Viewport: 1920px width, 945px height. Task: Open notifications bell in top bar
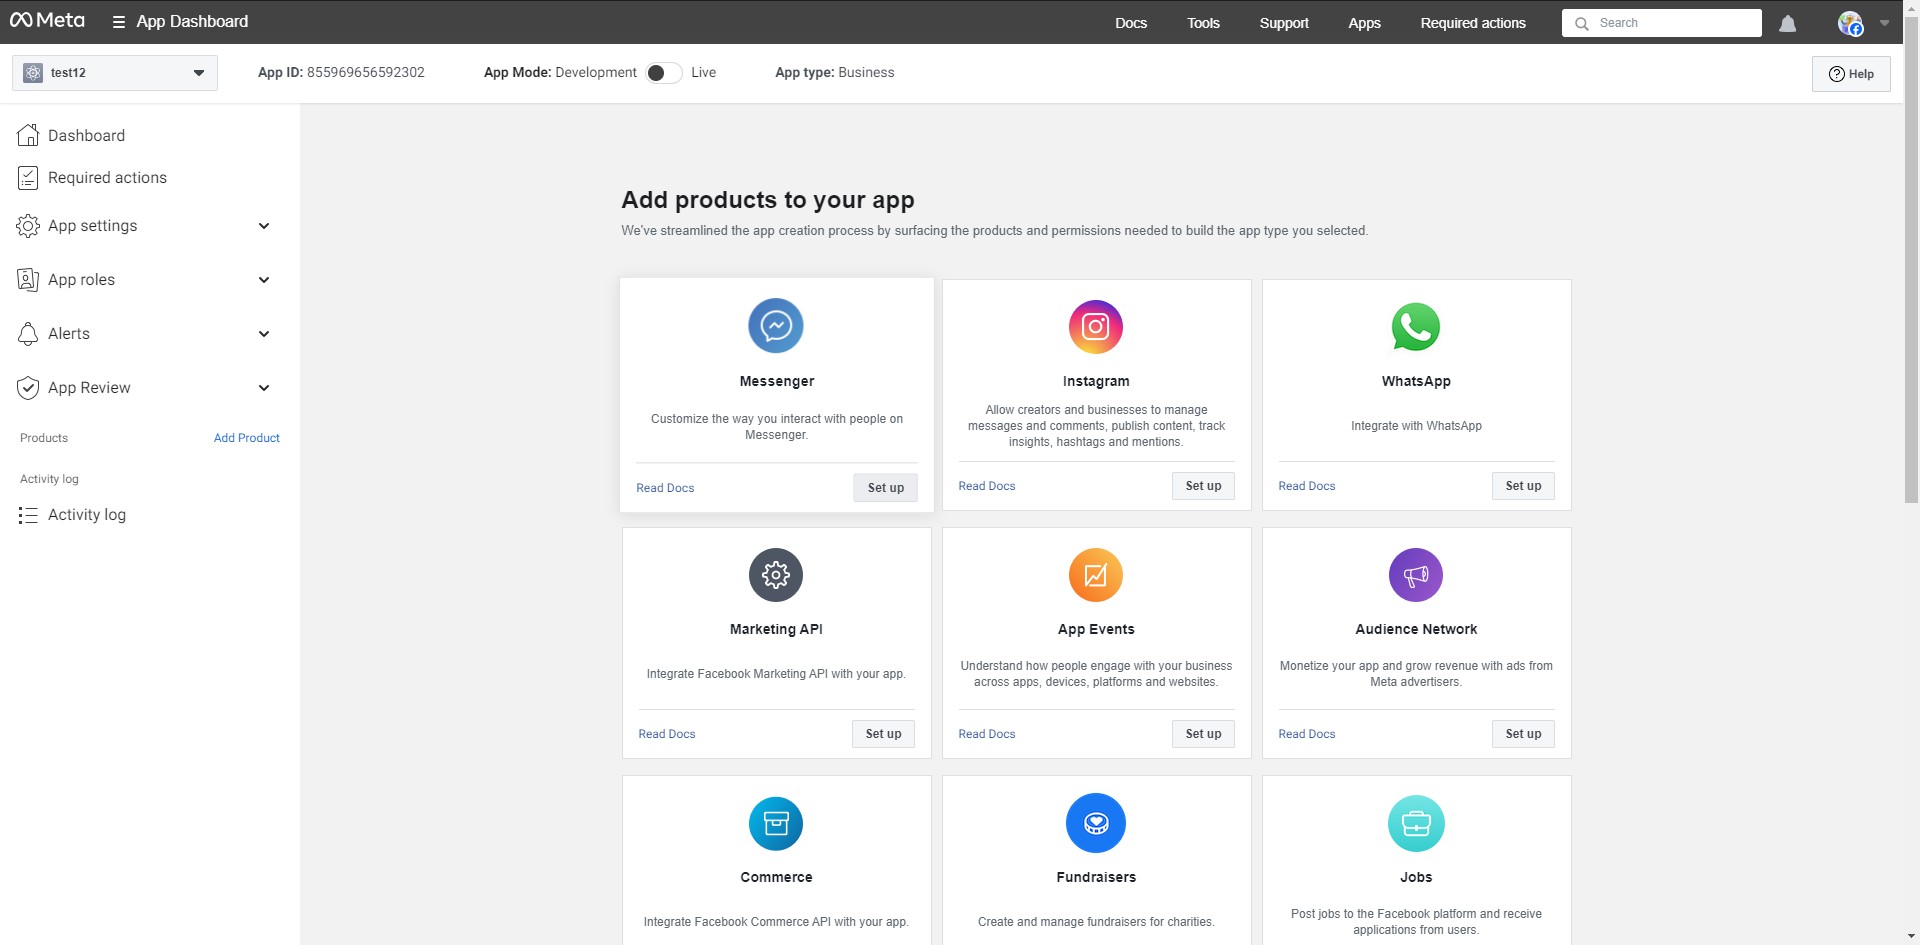tap(1788, 23)
